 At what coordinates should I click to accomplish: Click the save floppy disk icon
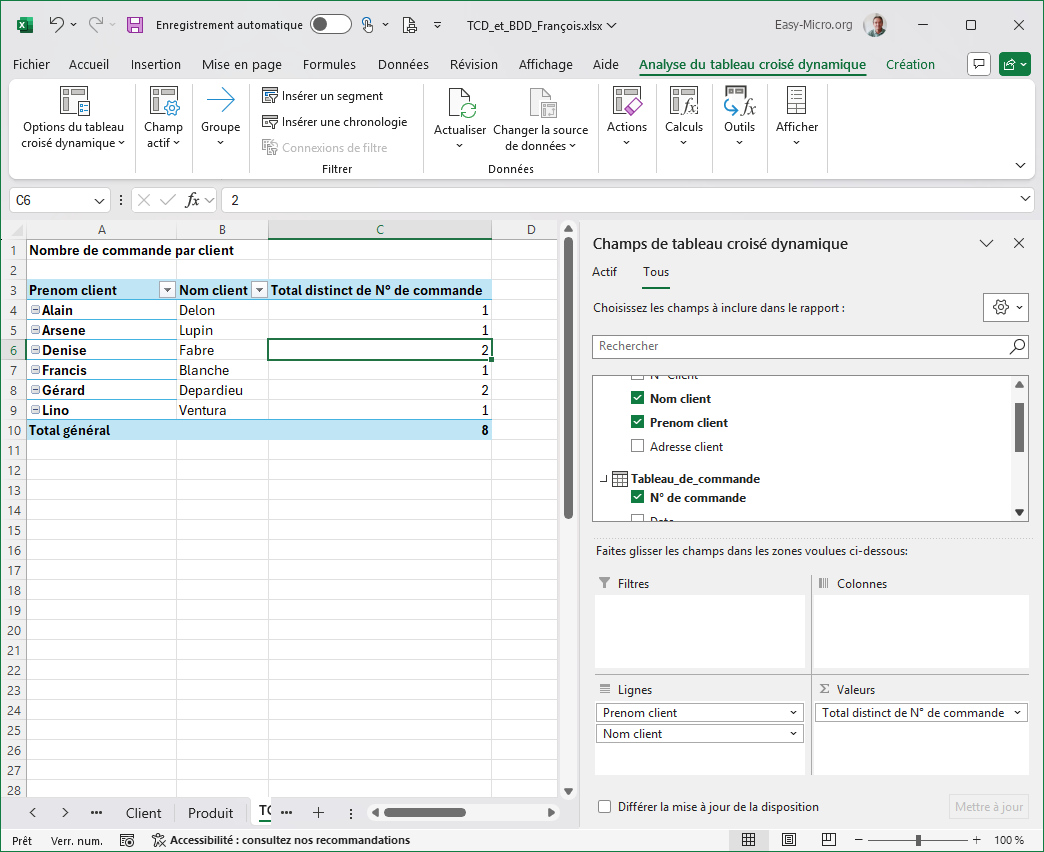pos(135,25)
